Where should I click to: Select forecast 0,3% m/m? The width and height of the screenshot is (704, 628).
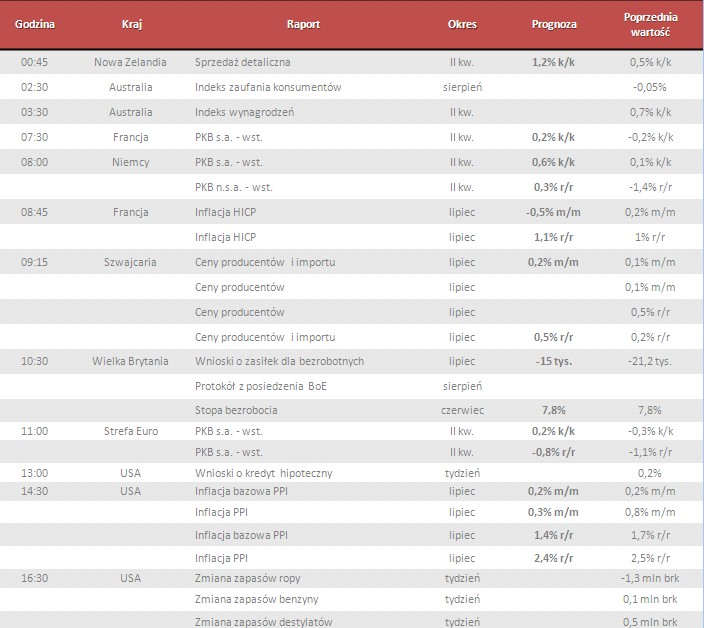tap(553, 512)
